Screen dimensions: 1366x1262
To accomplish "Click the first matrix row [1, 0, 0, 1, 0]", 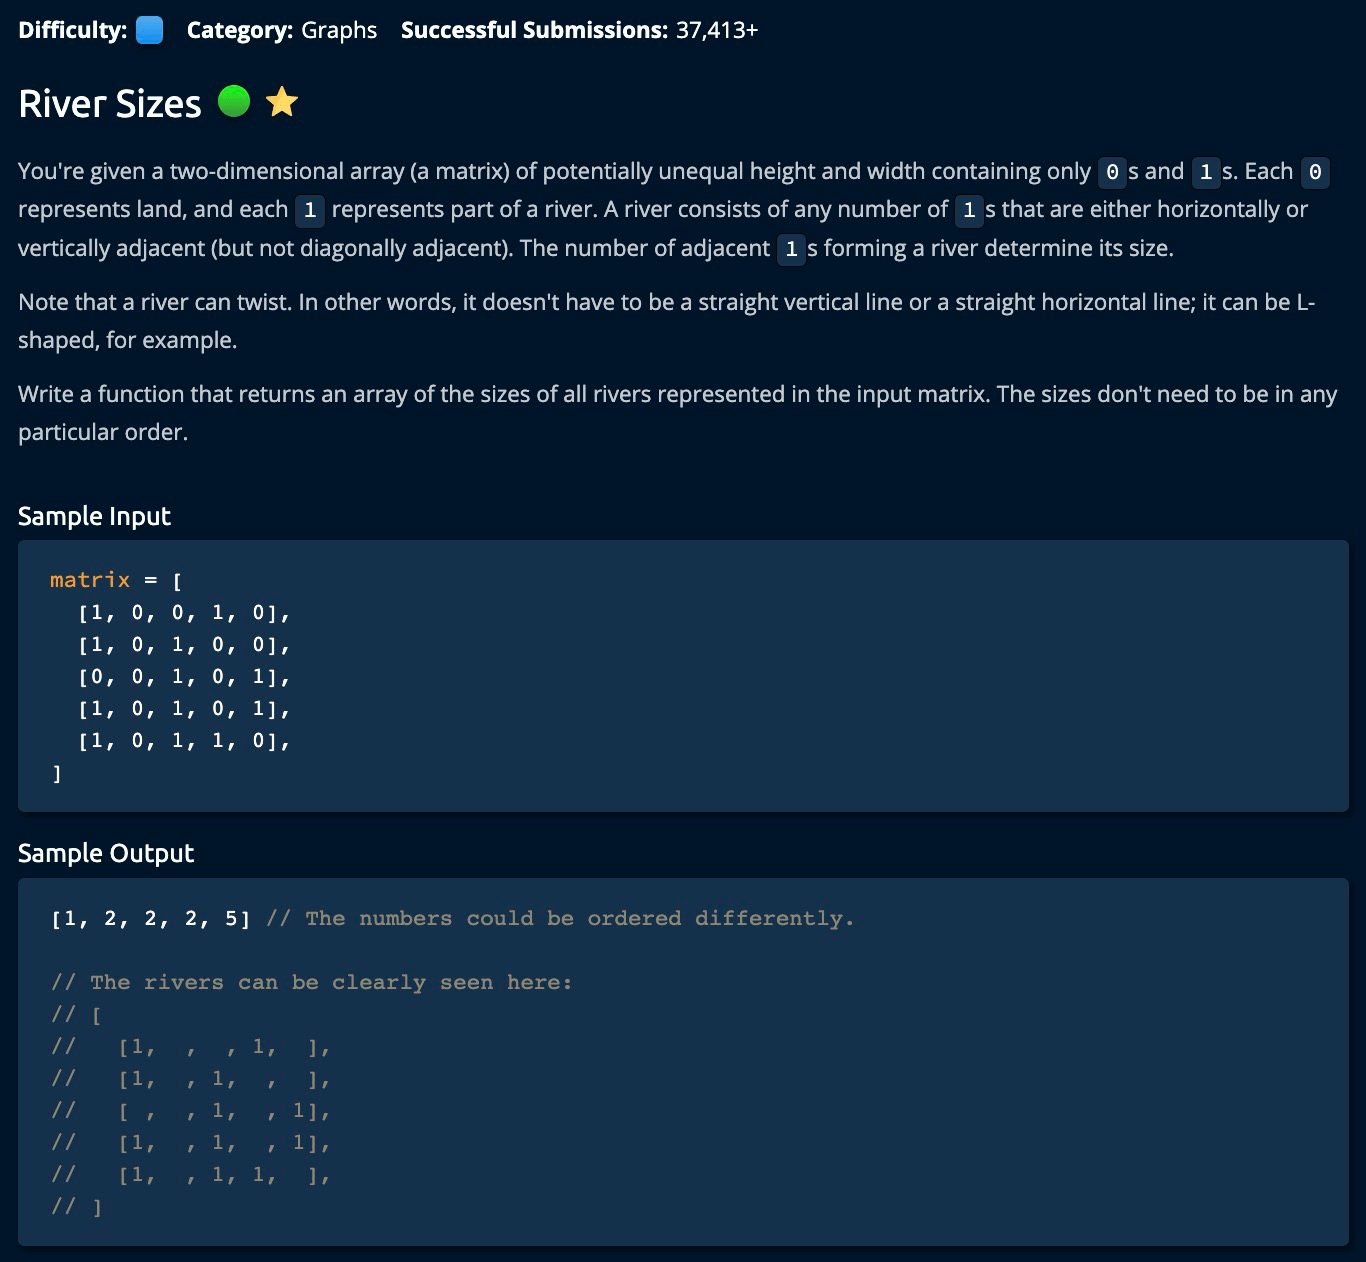I will [184, 613].
